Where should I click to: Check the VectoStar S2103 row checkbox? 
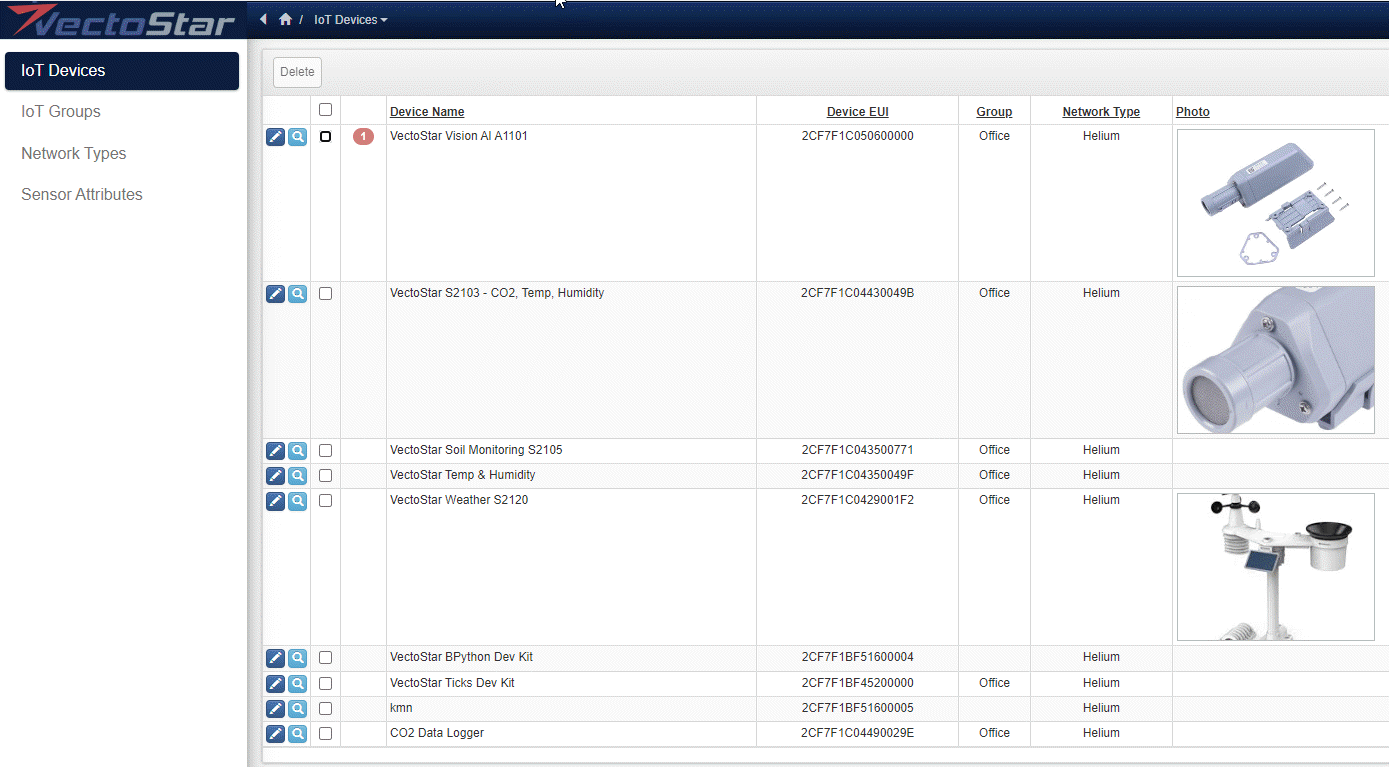tap(325, 294)
